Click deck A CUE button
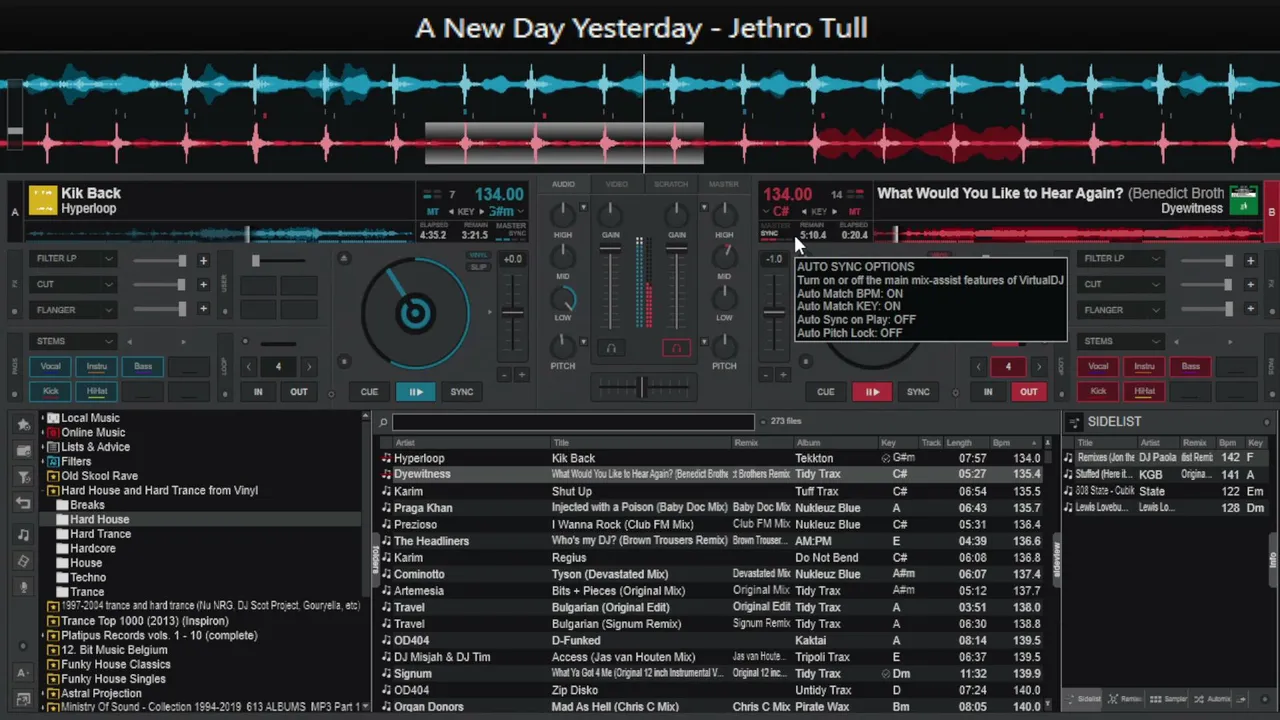1280x720 pixels. pyautogui.click(x=369, y=392)
